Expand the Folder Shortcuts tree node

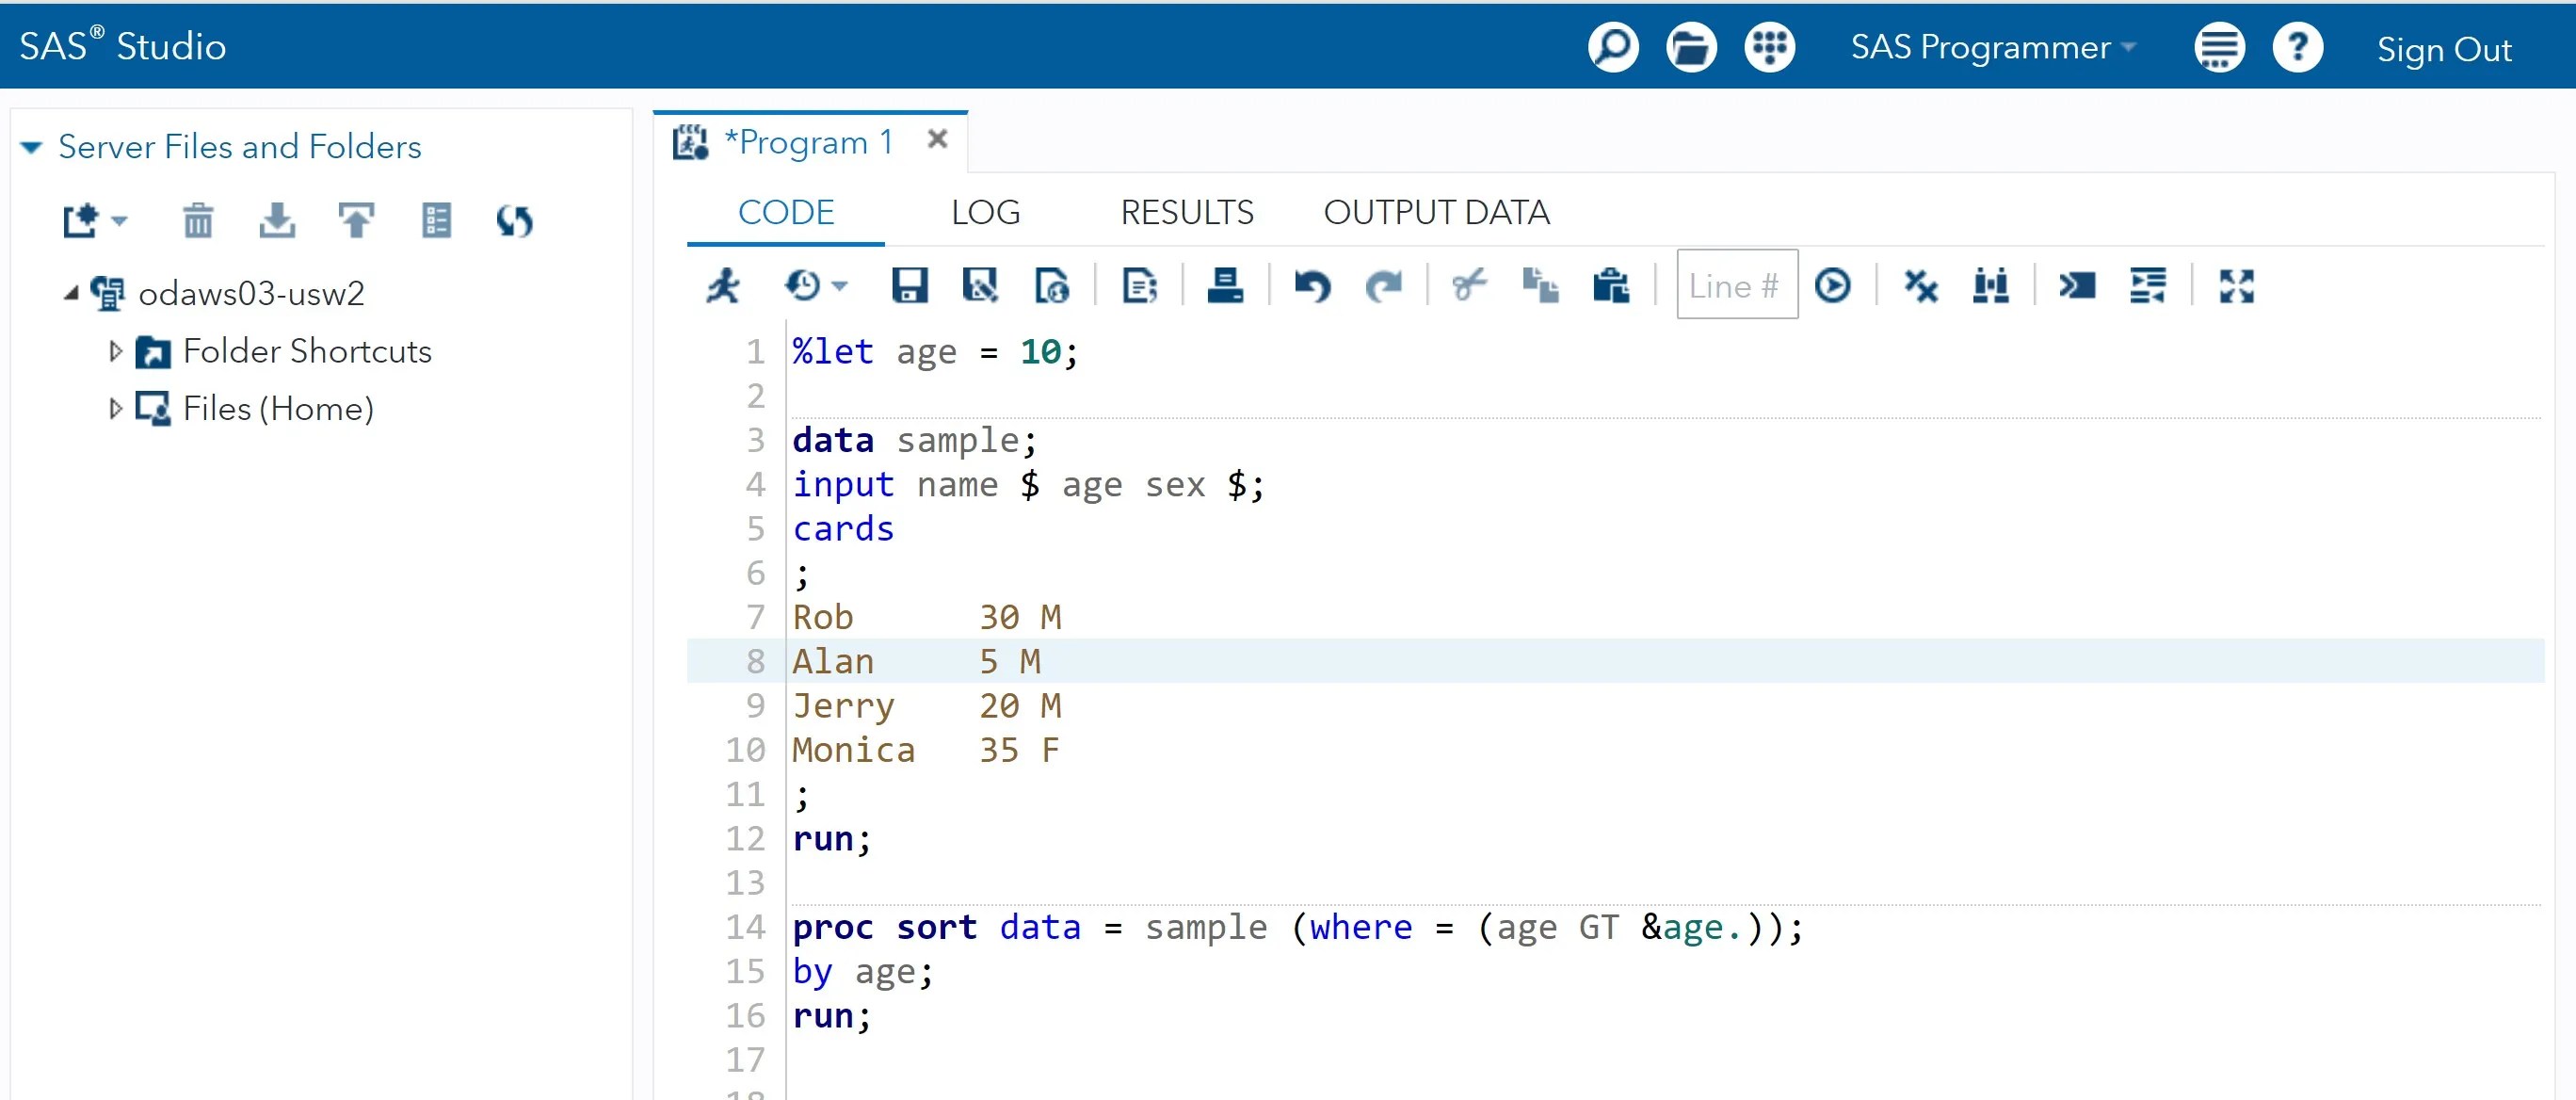tap(115, 351)
